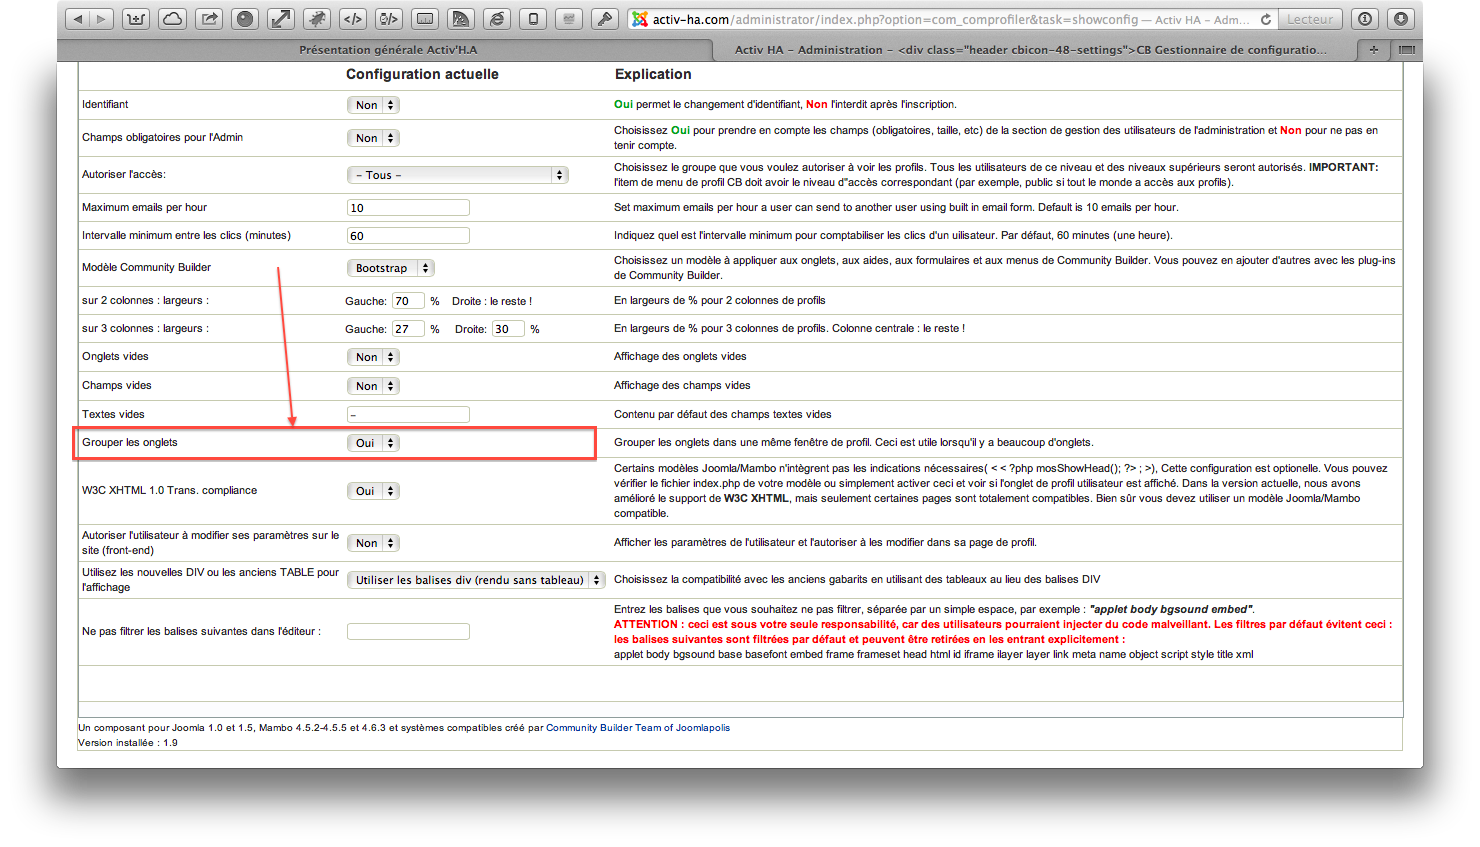Open Autoriser l'utilisateur à modifier ses paramètres dropdown
The width and height of the screenshot is (1480, 847).
[373, 543]
